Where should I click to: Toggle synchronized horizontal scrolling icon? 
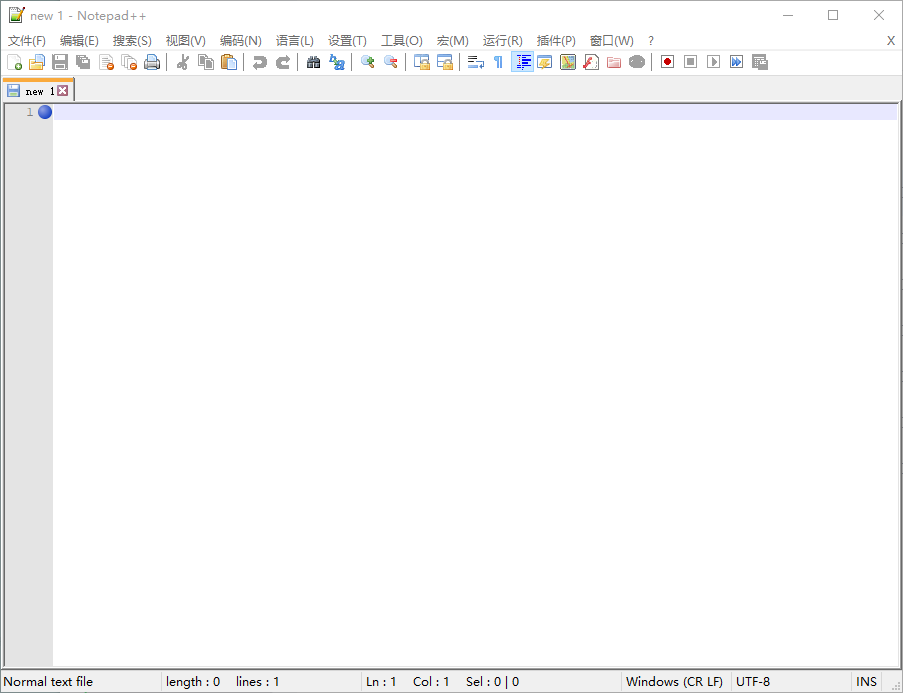445,62
